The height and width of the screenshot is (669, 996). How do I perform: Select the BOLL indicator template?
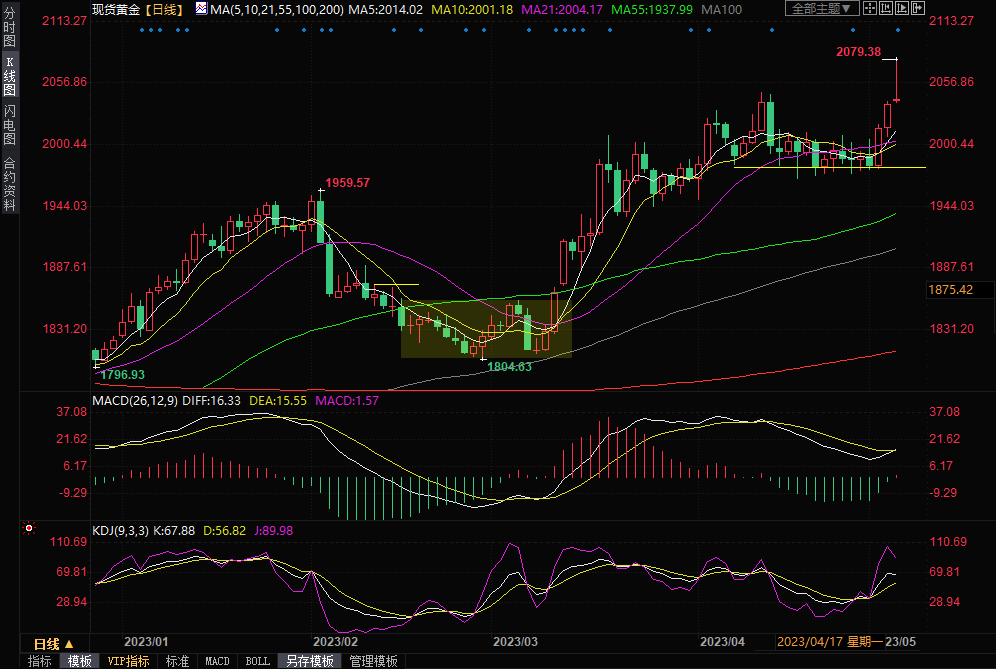257,661
